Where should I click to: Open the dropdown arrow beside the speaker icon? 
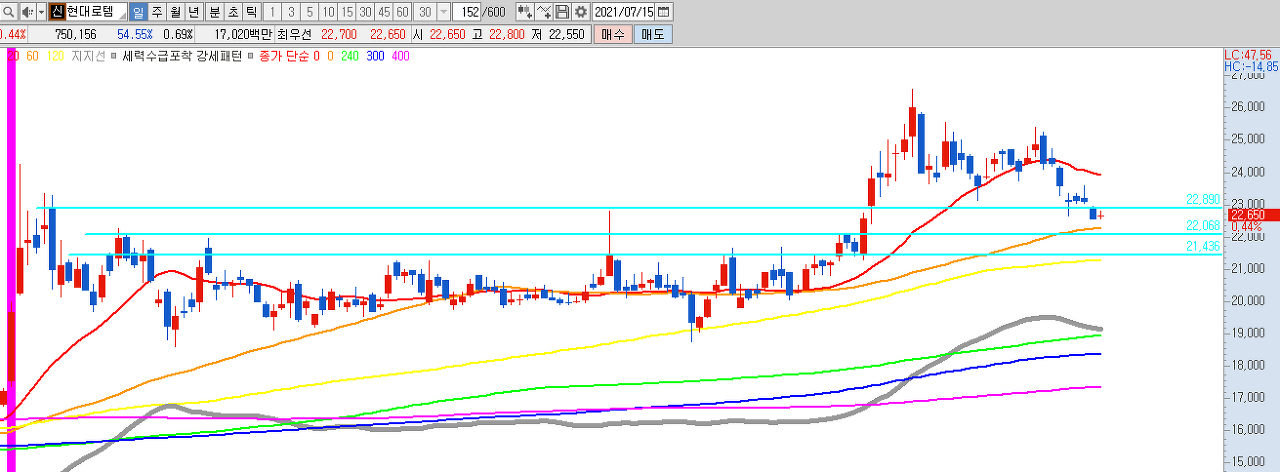(41, 12)
